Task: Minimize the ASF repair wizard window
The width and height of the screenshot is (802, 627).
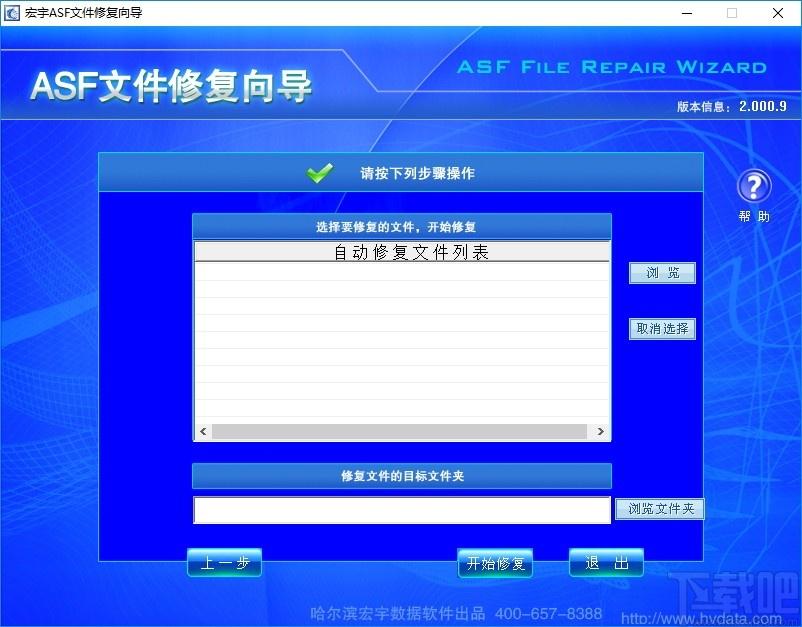Action: (686, 13)
